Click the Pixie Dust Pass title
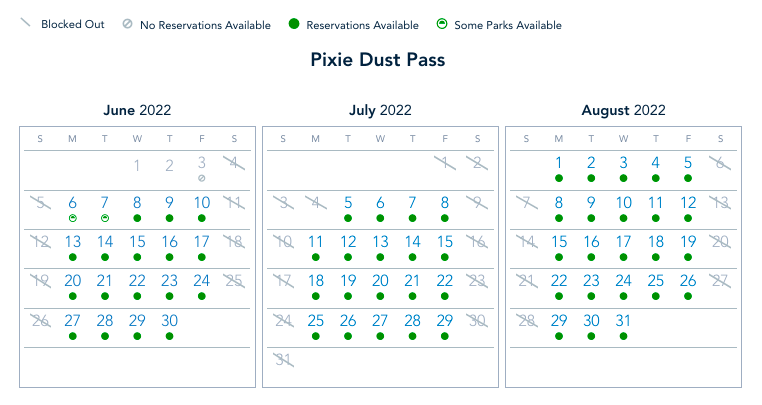Image resolution: width=762 pixels, height=405 pixels. (380, 60)
